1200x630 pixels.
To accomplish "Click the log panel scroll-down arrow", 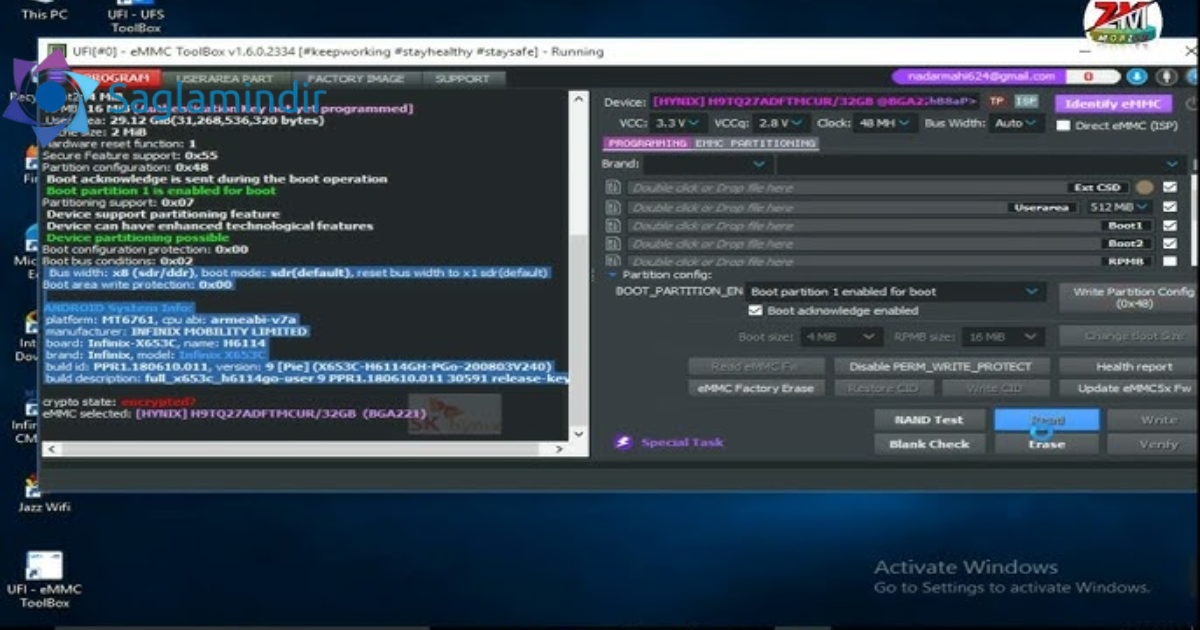I will click(578, 433).
